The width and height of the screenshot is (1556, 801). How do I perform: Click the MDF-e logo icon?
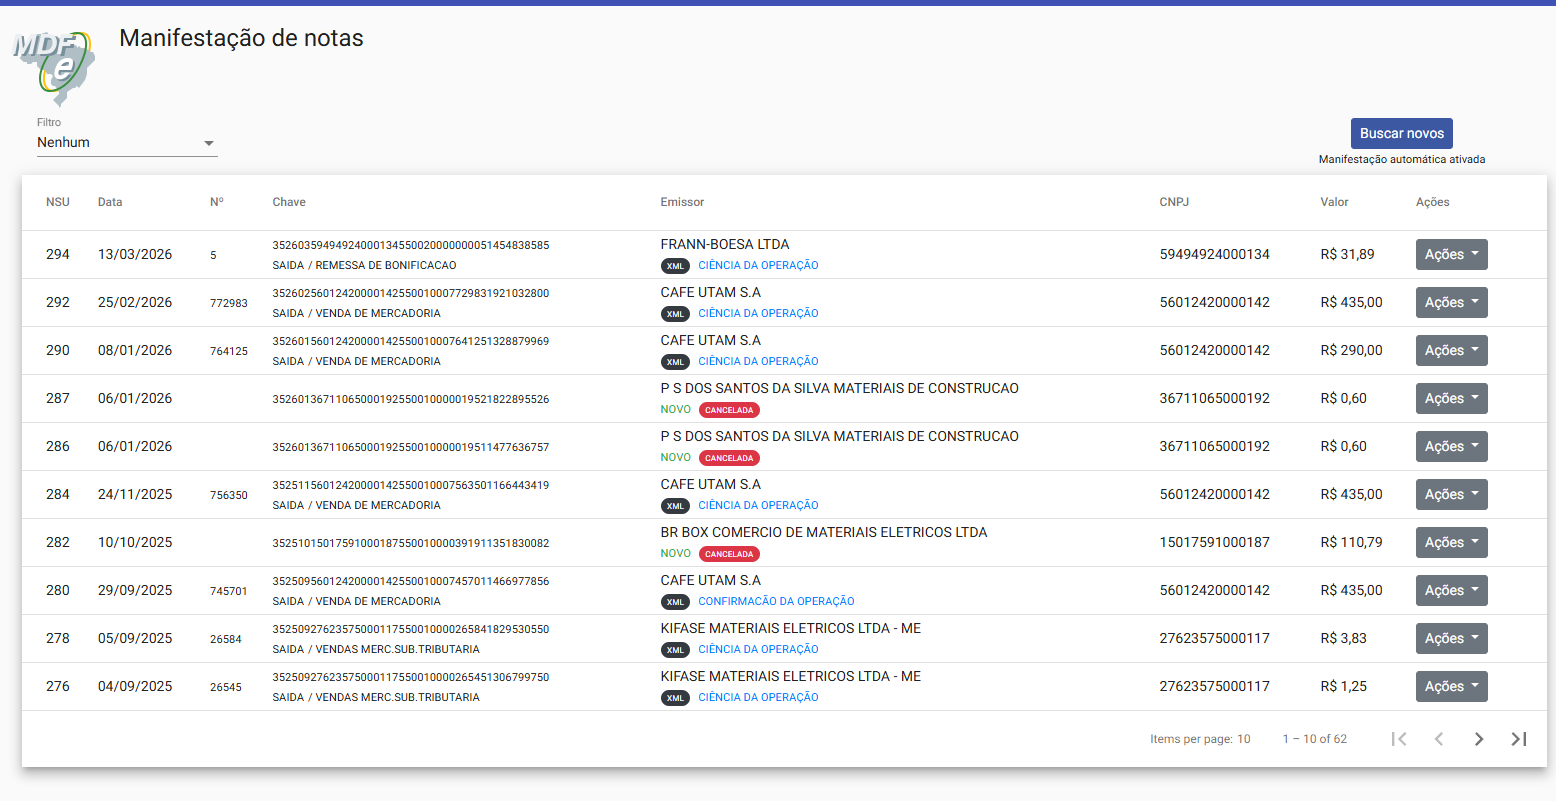pos(54,66)
